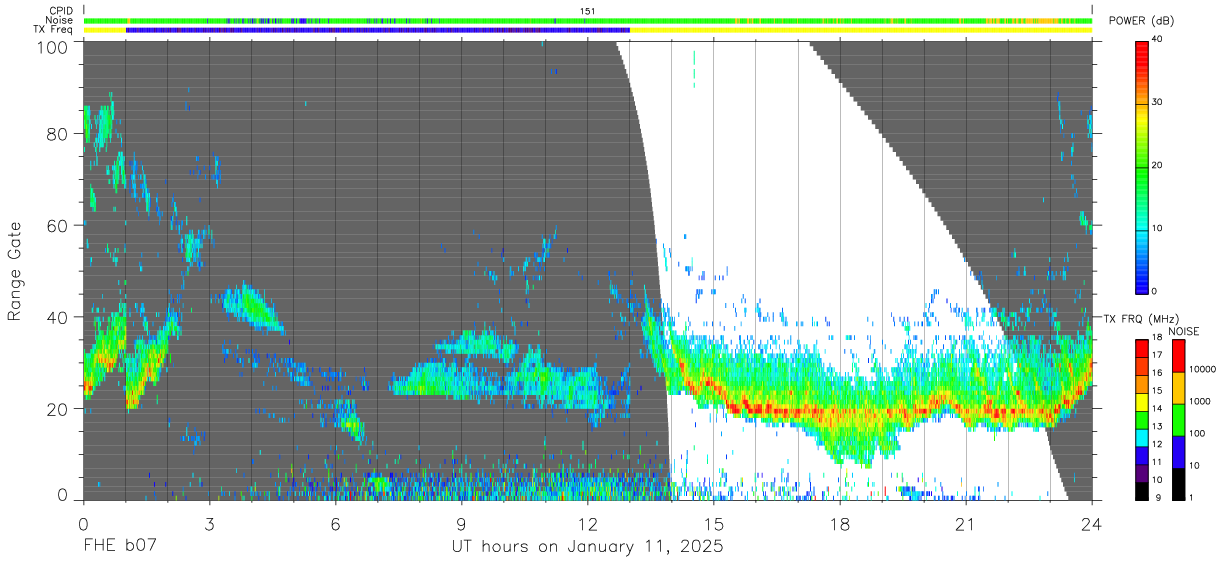The image size is (1228, 567).
Task: Click the CPID value "151"
Action: [x=588, y=11]
